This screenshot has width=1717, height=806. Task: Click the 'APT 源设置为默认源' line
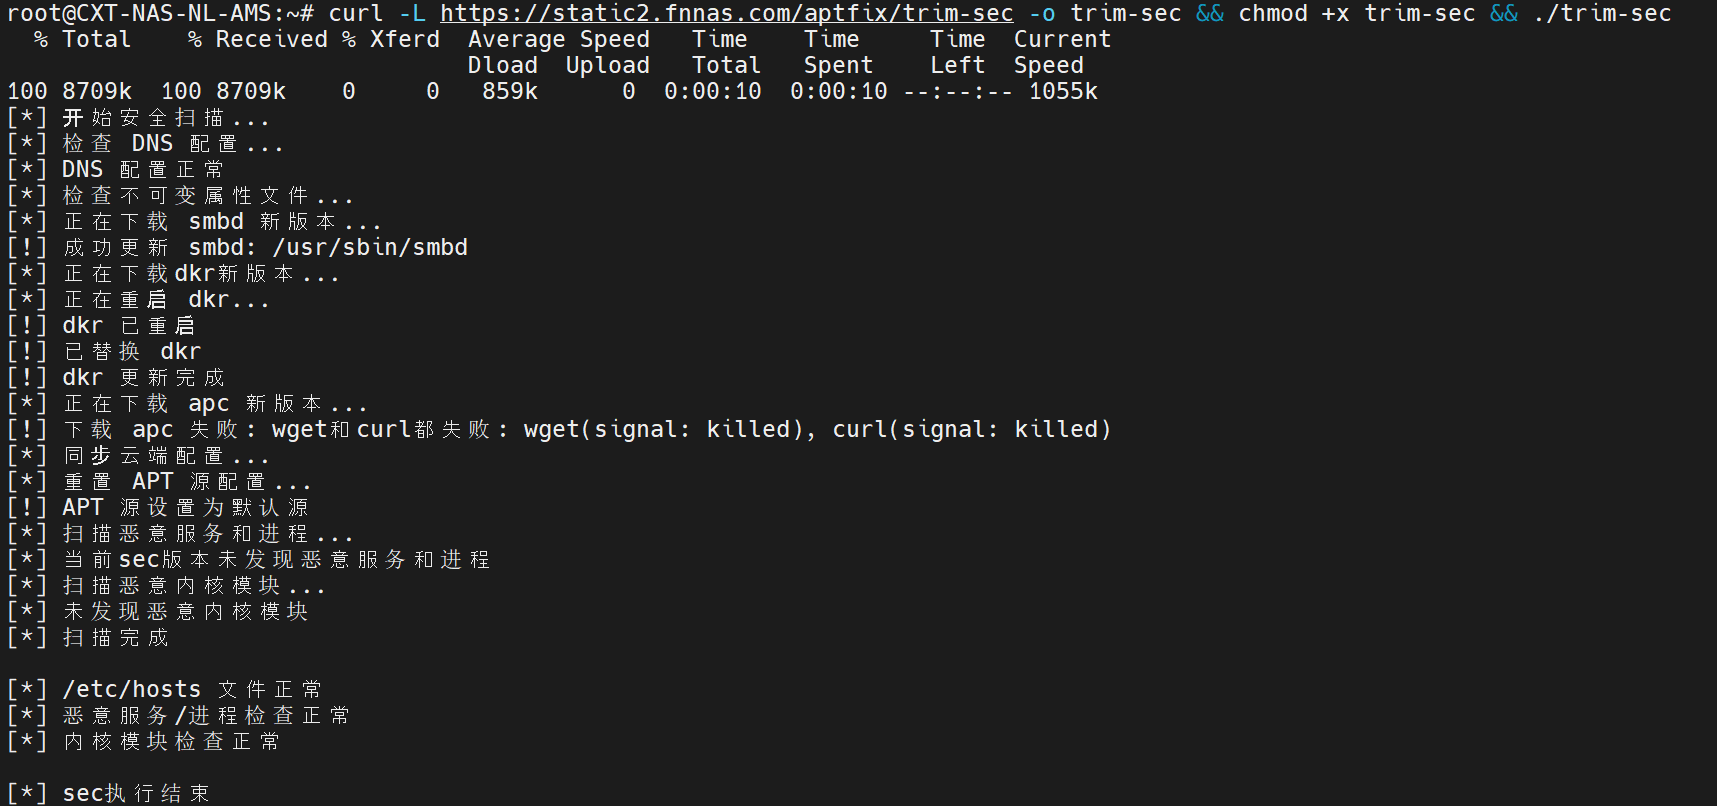[185, 507]
